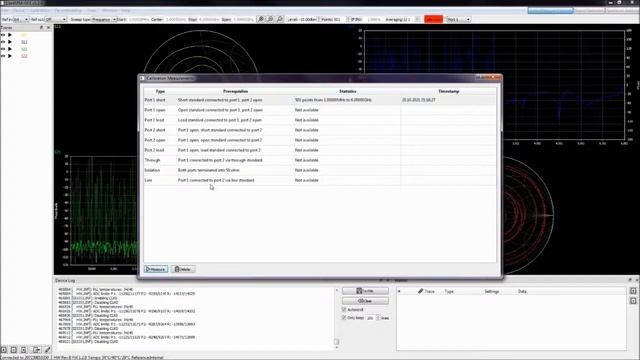Screen dimensions: 640x360
Task: Click the play triangle beside trace S21
Action: (x=10, y=49)
